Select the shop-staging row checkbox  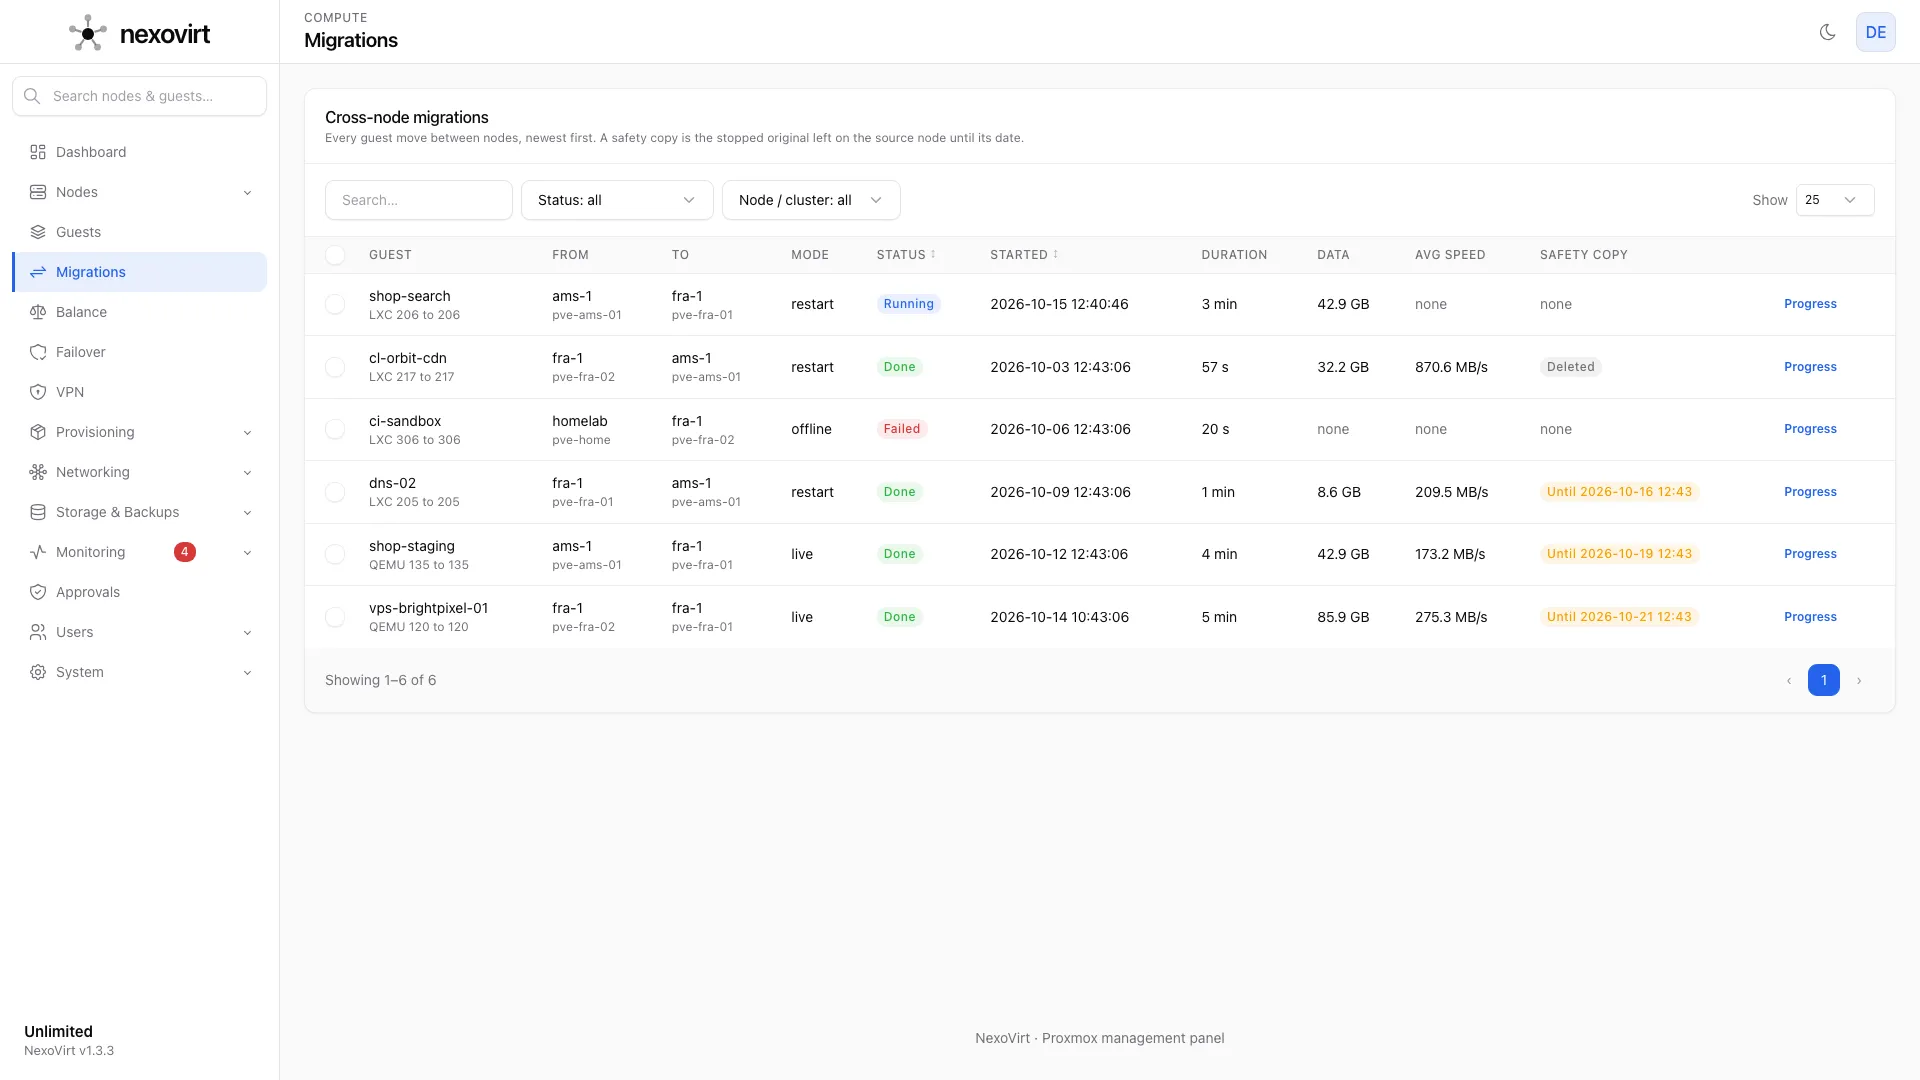pyautogui.click(x=335, y=554)
